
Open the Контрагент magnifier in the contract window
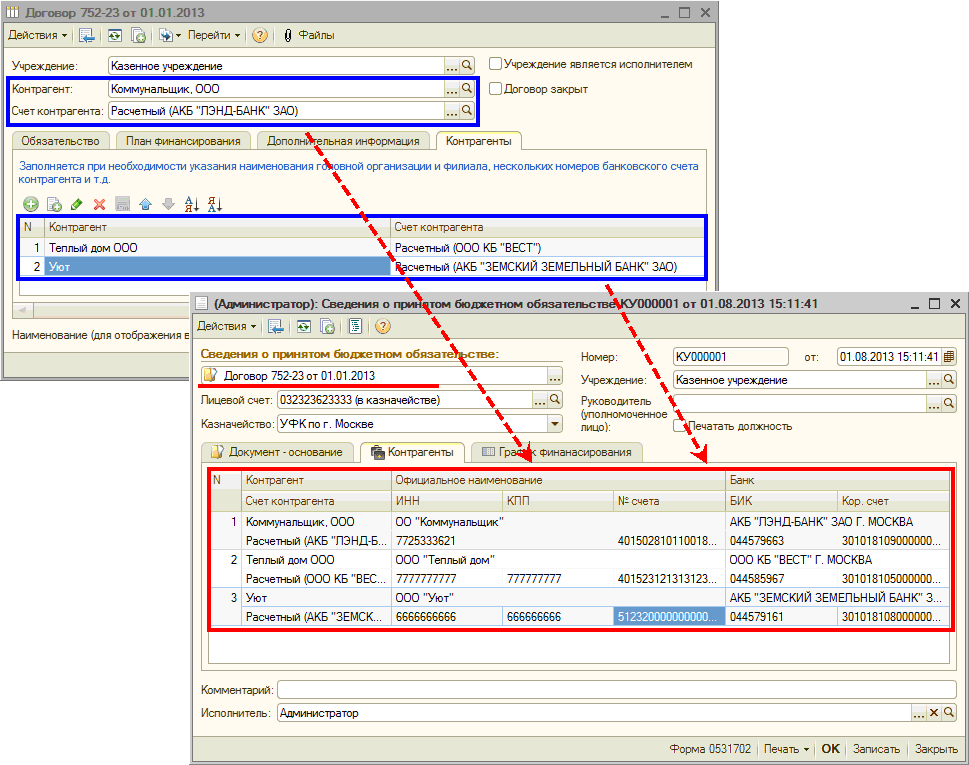(467, 88)
